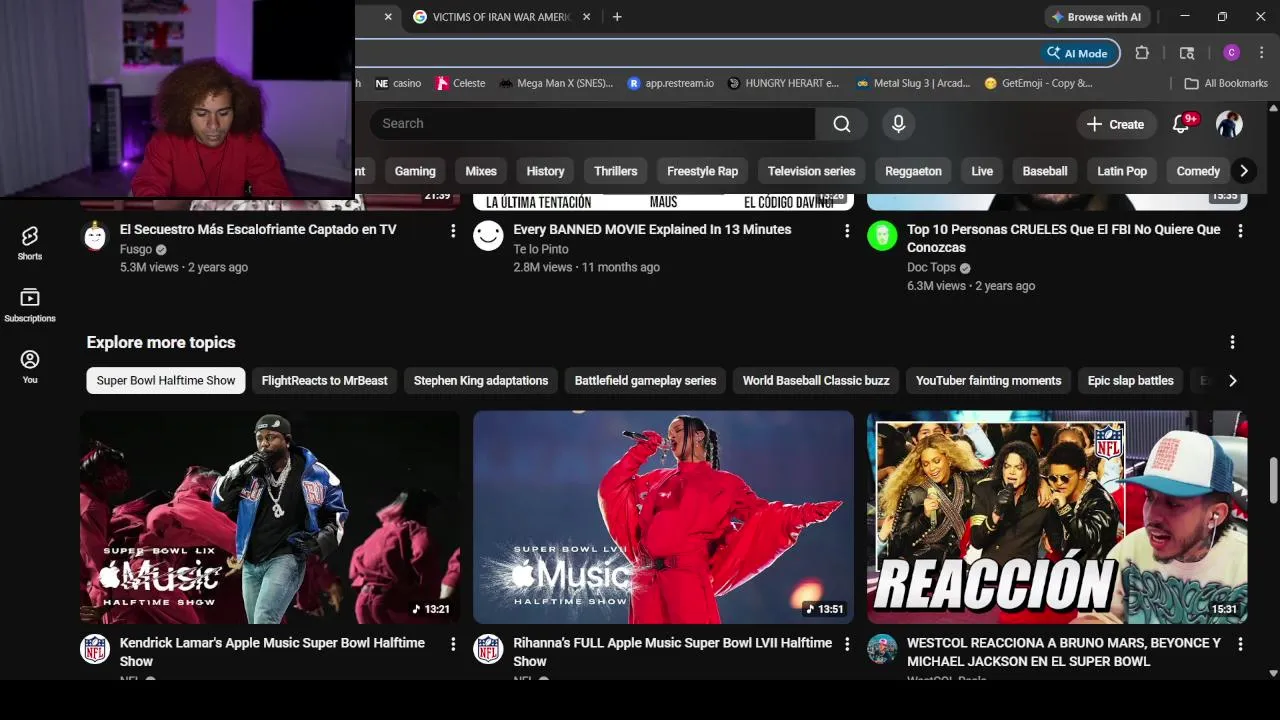This screenshot has width=1280, height=720.
Task: Click the Create button
Action: coord(1115,124)
